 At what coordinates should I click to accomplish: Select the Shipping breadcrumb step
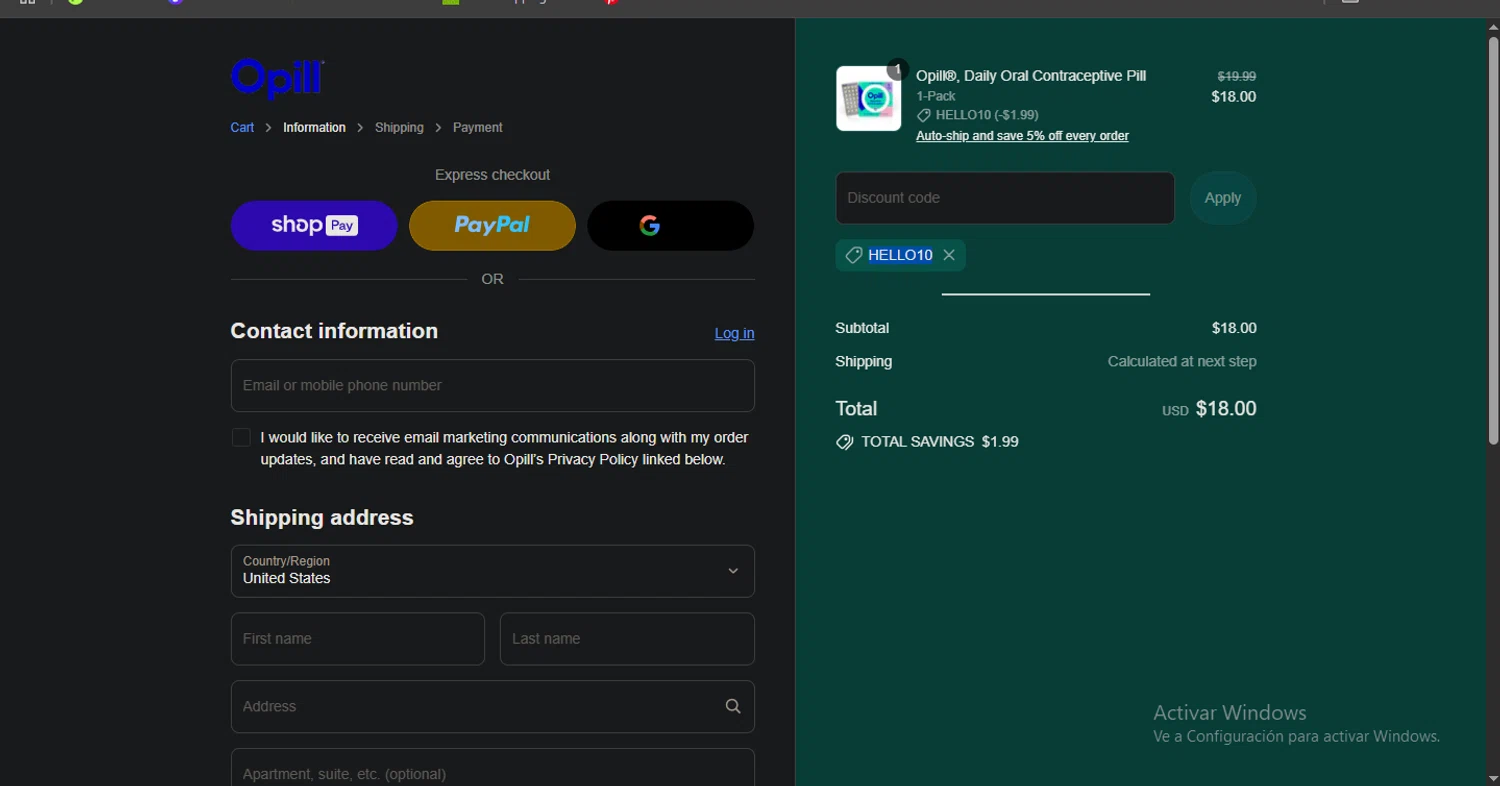[x=399, y=127]
